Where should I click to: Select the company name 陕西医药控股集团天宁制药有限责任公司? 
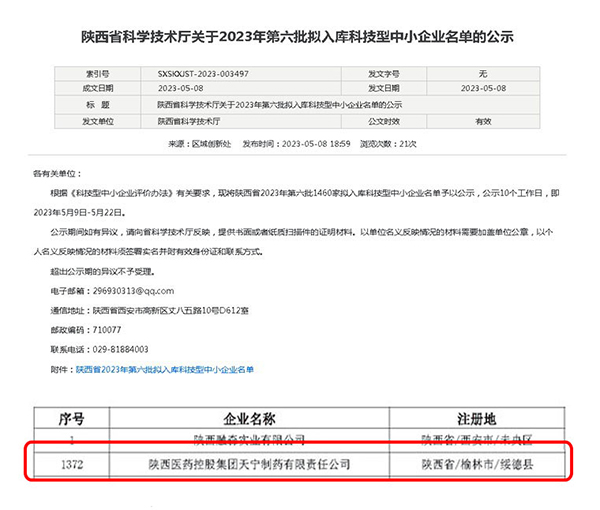(x=249, y=464)
